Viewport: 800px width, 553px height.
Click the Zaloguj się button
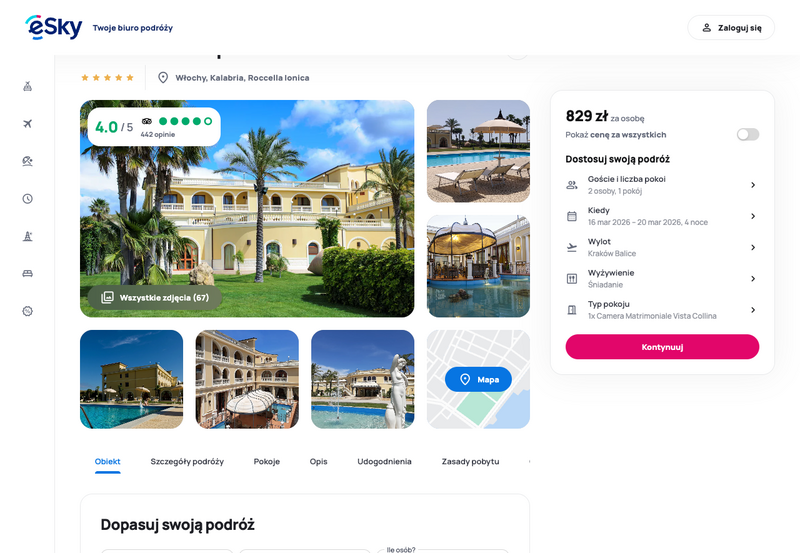(731, 28)
